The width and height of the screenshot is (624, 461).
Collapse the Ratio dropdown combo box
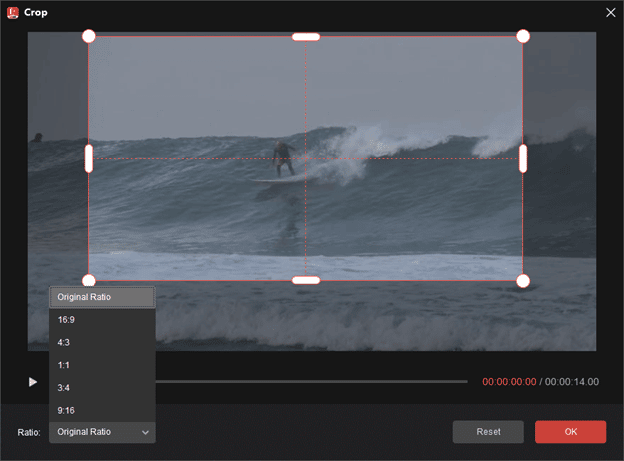pos(103,432)
